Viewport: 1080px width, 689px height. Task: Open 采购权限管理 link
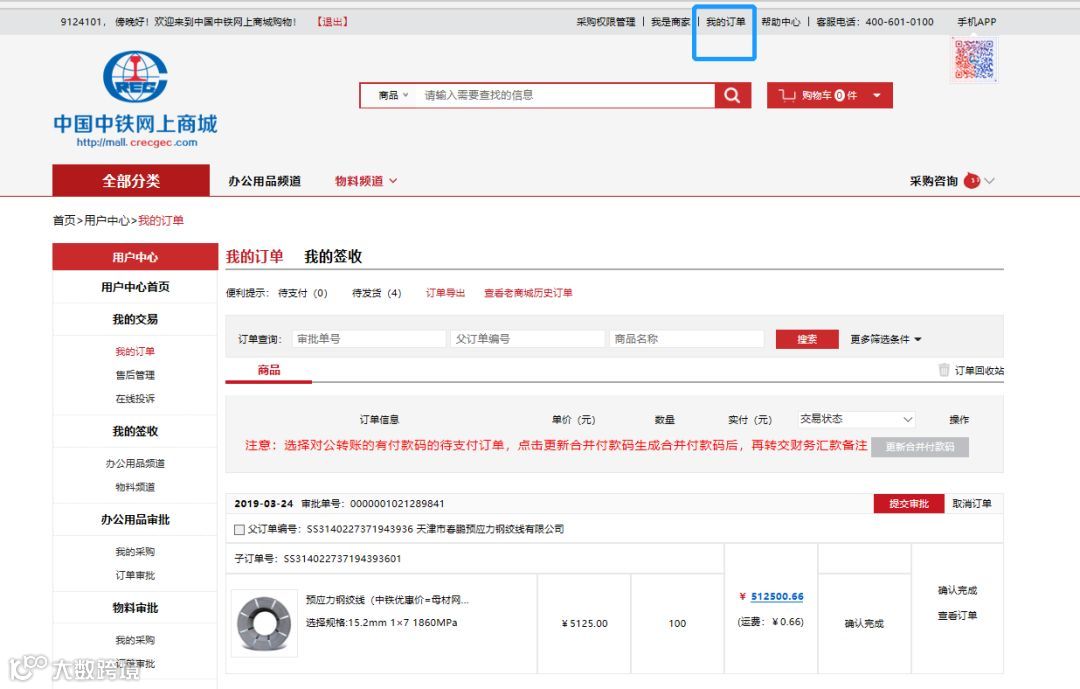tap(605, 21)
